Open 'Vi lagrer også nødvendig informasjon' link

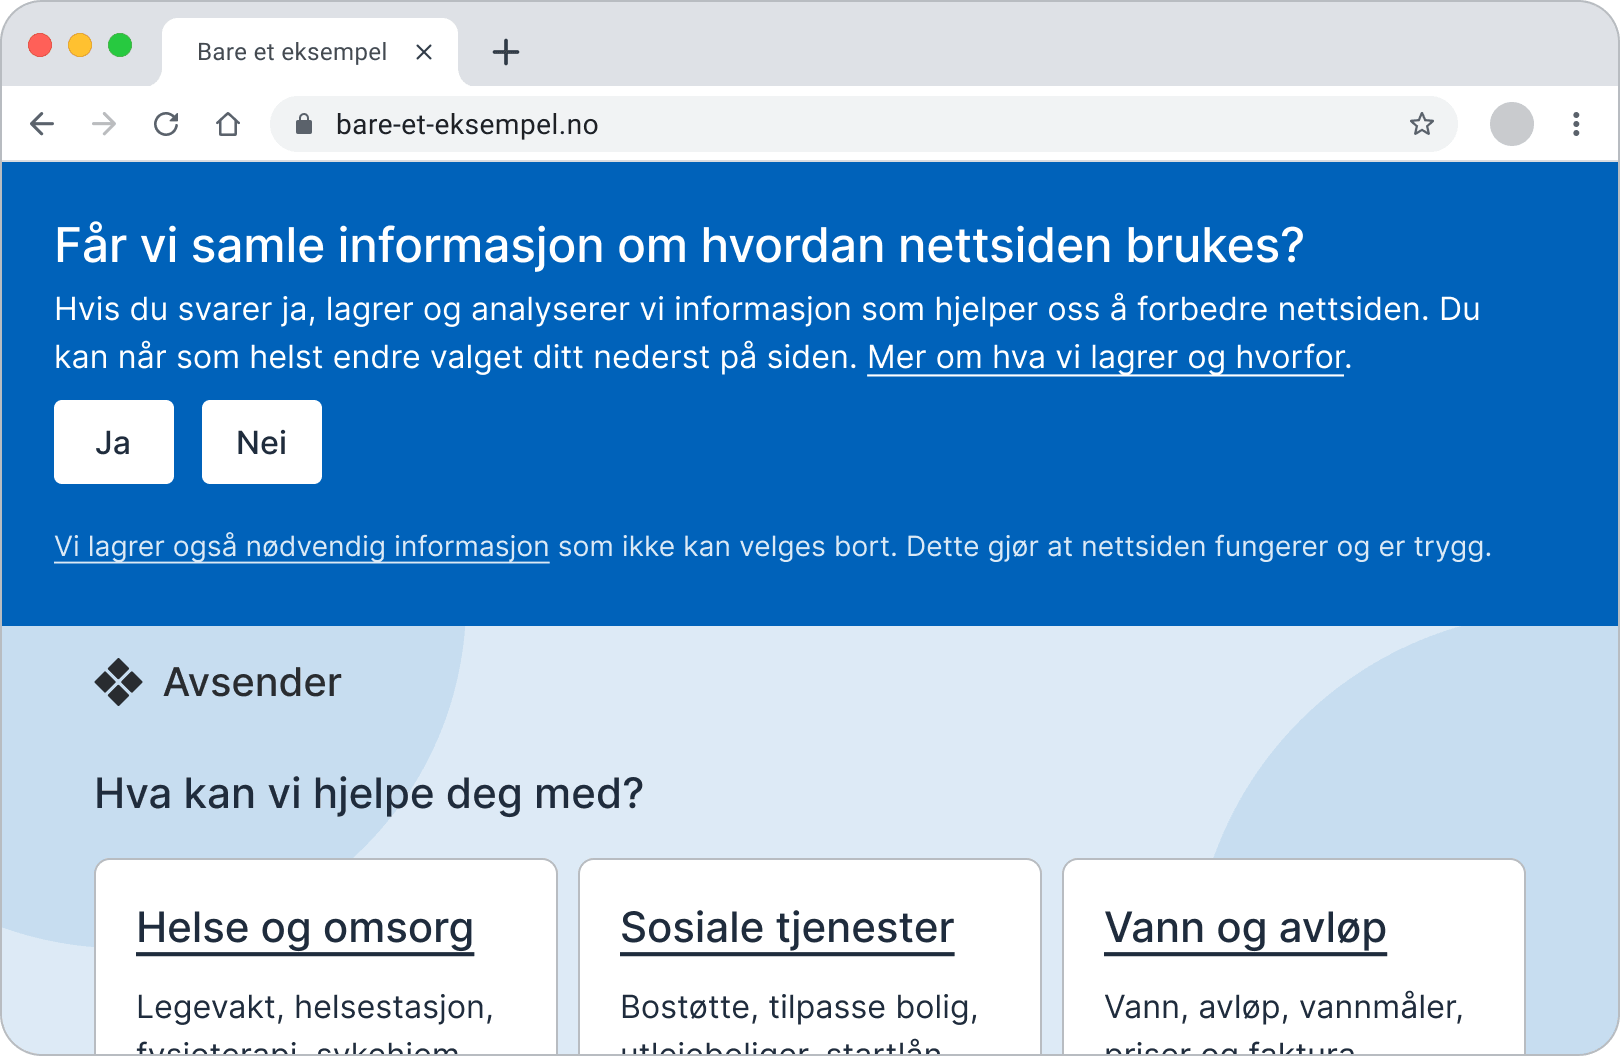pos(302,546)
